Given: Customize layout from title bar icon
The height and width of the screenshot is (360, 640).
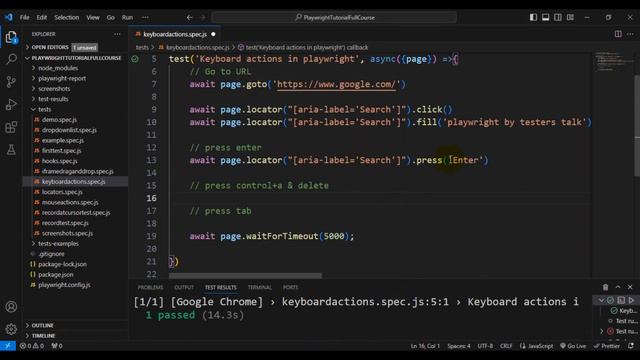Looking at the screenshot, I should (570, 17).
